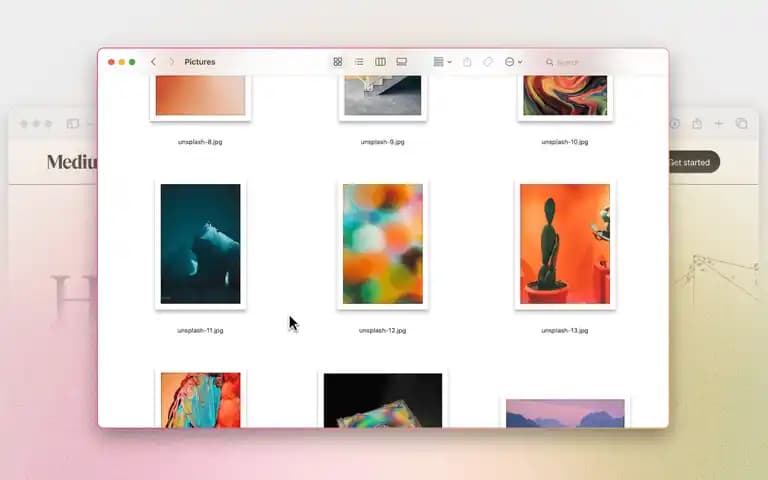Click the unsplash-13.jpg file name
This screenshot has width=768, height=480.
pos(565,330)
